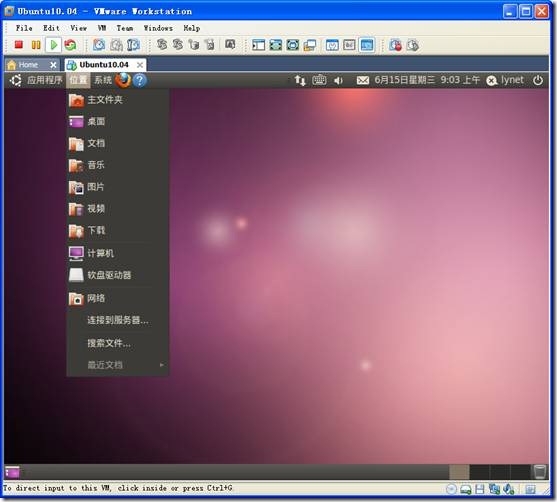Image resolution: width=557 pixels, height=502 pixels.
Task: Select 计算机 in Places menu
Action: point(117,253)
